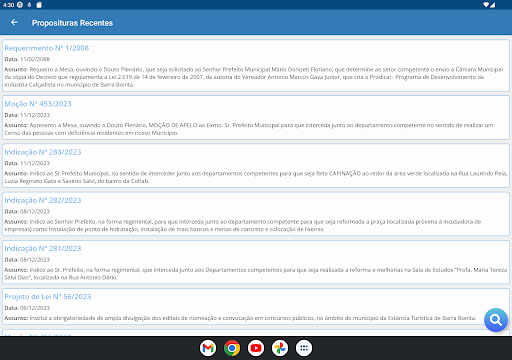Select Indicação 283 date 11/12/2023

click(35, 163)
